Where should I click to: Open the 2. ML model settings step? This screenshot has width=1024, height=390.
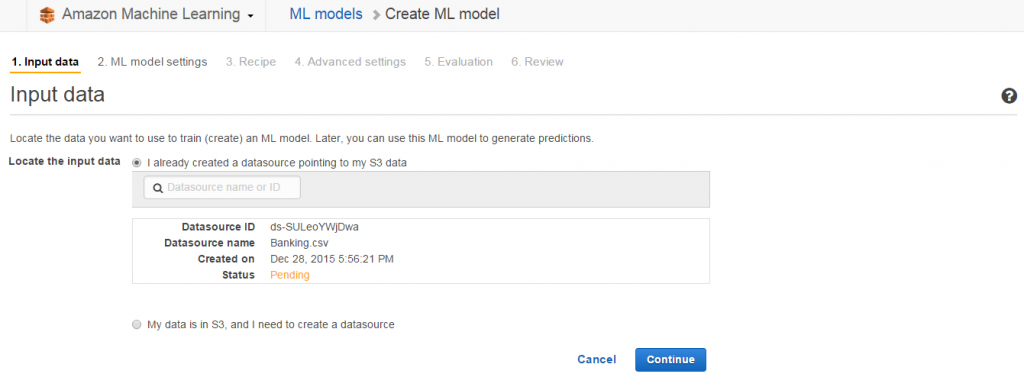coord(152,62)
